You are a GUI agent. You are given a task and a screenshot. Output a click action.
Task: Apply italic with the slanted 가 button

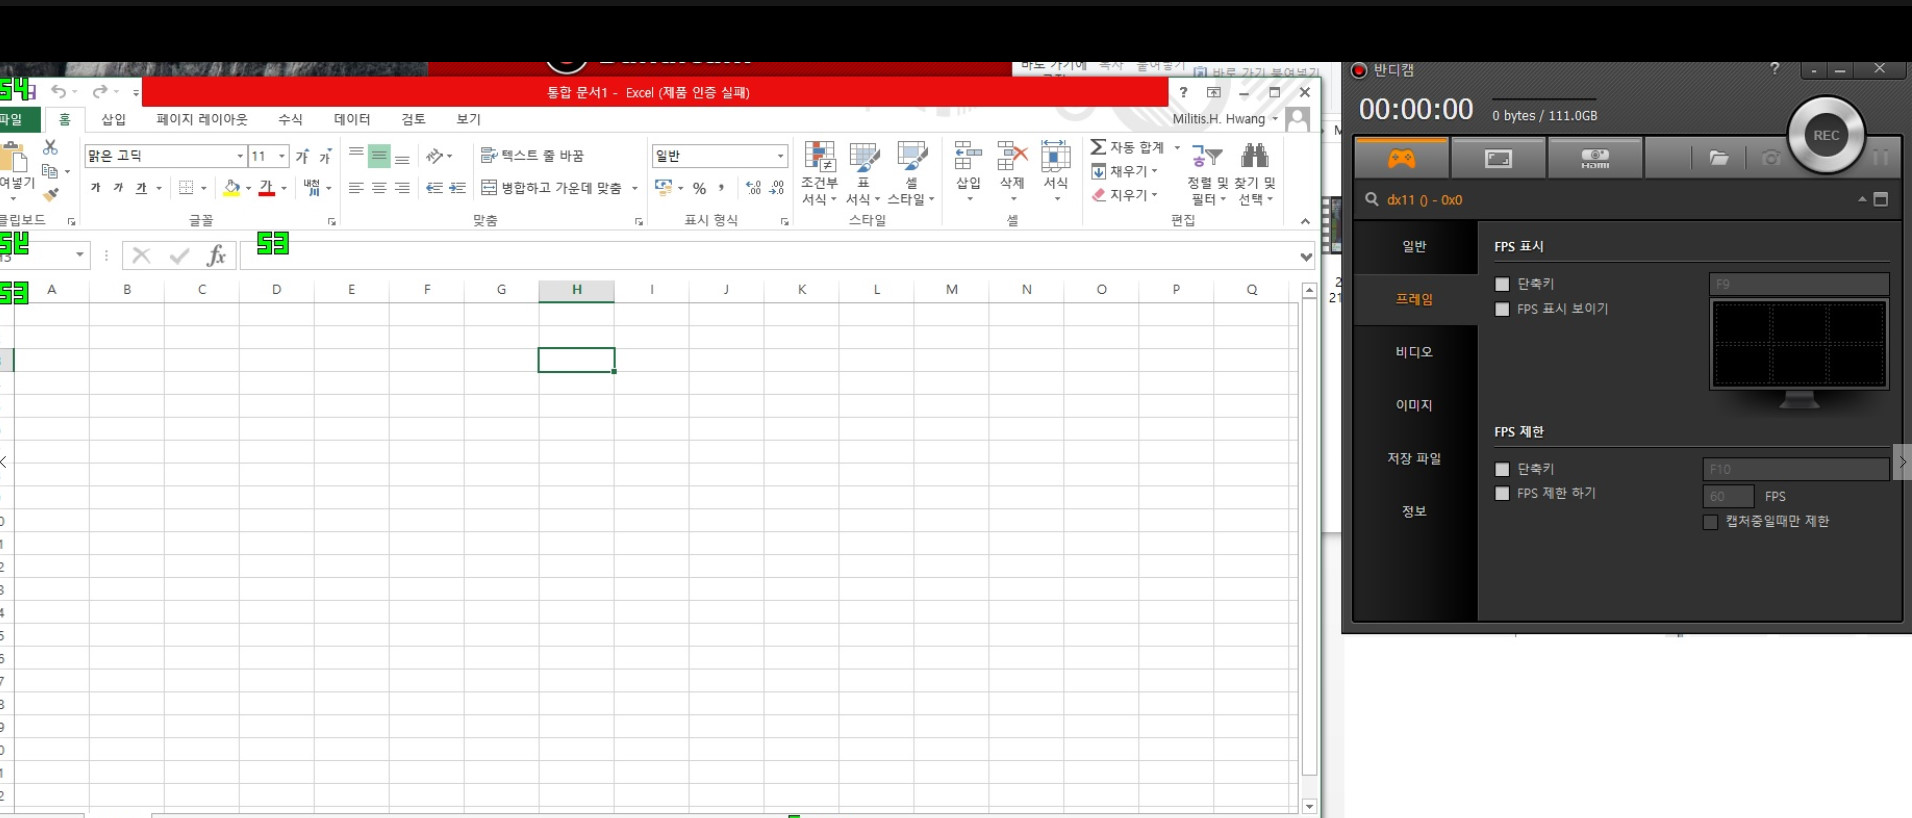(118, 188)
